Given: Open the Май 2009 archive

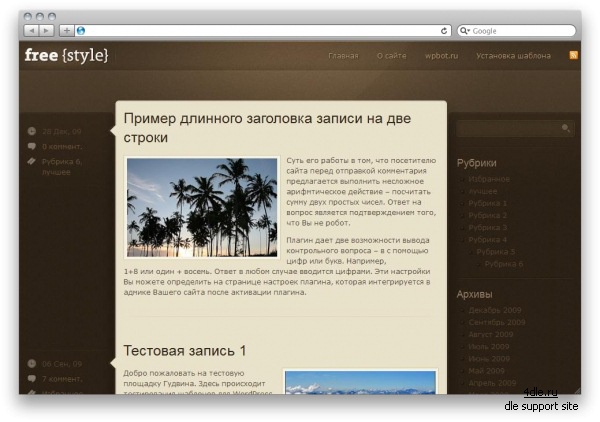Looking at the screenshot, I should tap(487, 371).
